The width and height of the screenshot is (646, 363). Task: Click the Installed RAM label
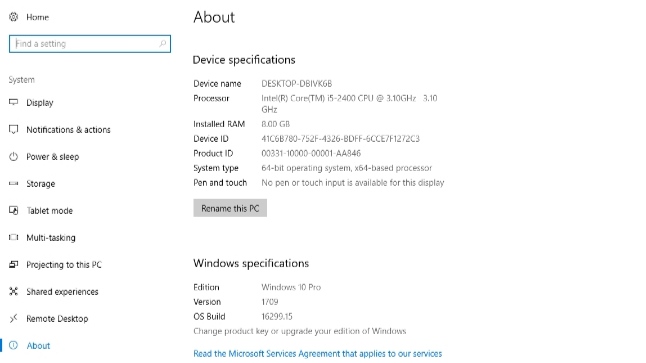[219, 124]
